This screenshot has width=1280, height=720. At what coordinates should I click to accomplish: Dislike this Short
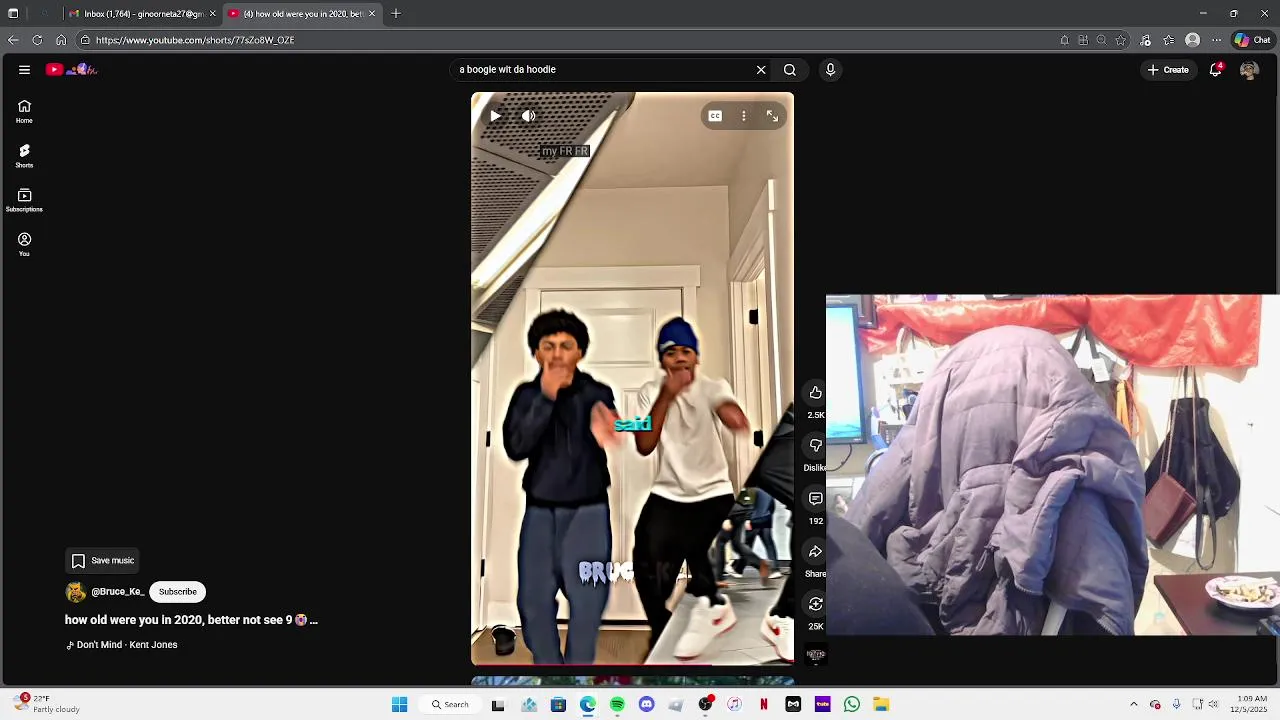pos(816,446)
